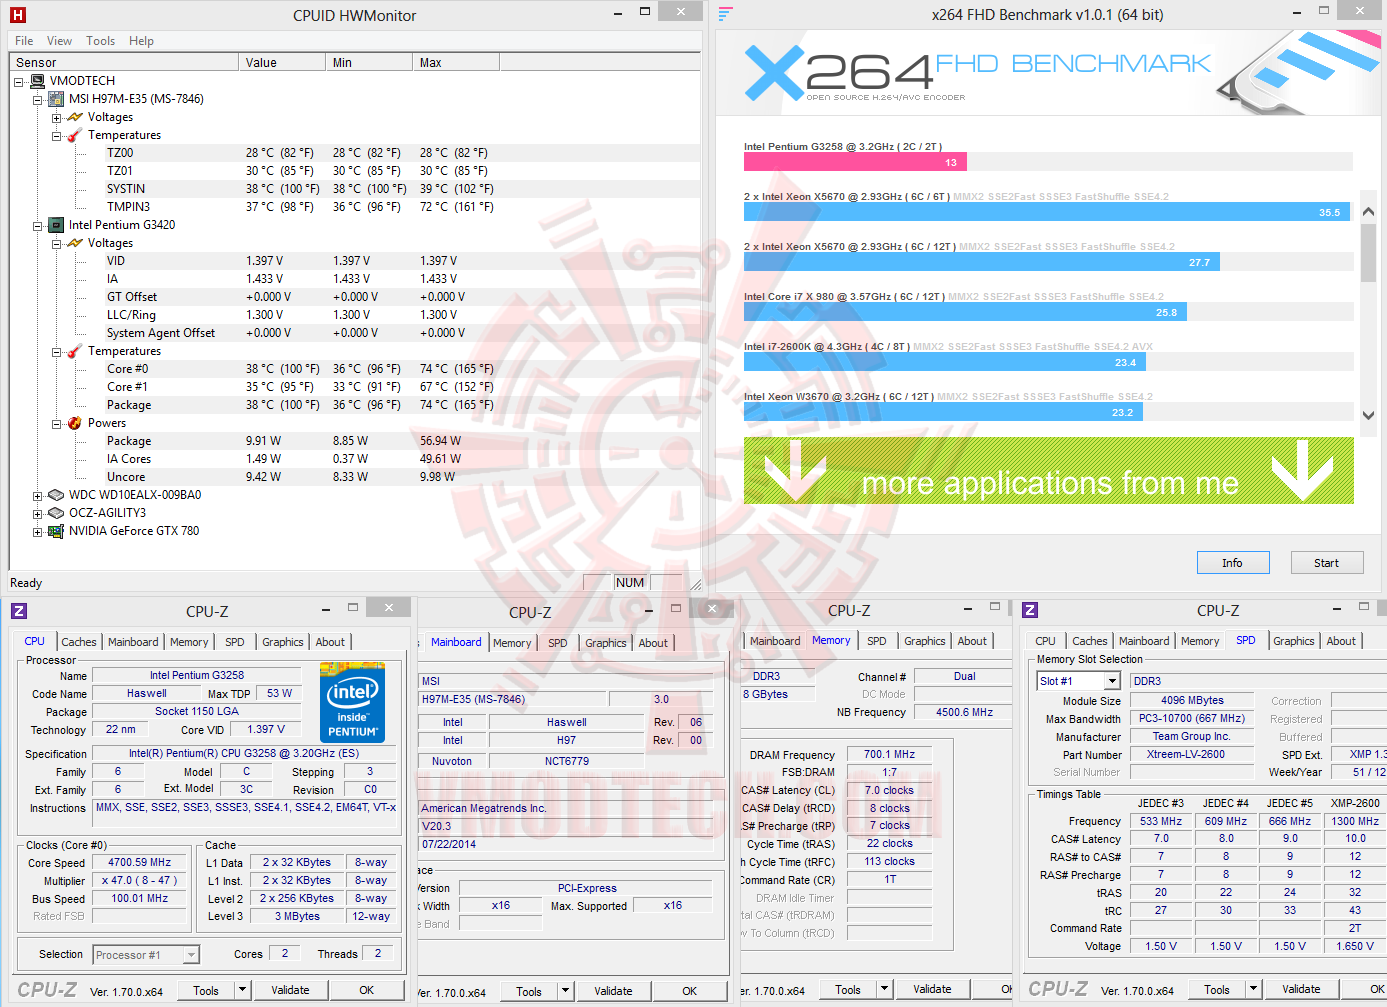Click OK in the CPU-Z CPU window

367,990
